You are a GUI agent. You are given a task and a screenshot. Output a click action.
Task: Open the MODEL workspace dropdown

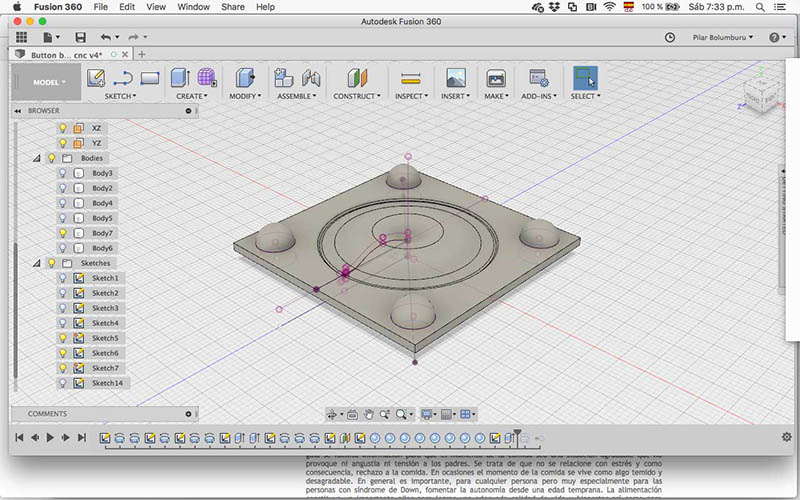(x=46, y=82)
